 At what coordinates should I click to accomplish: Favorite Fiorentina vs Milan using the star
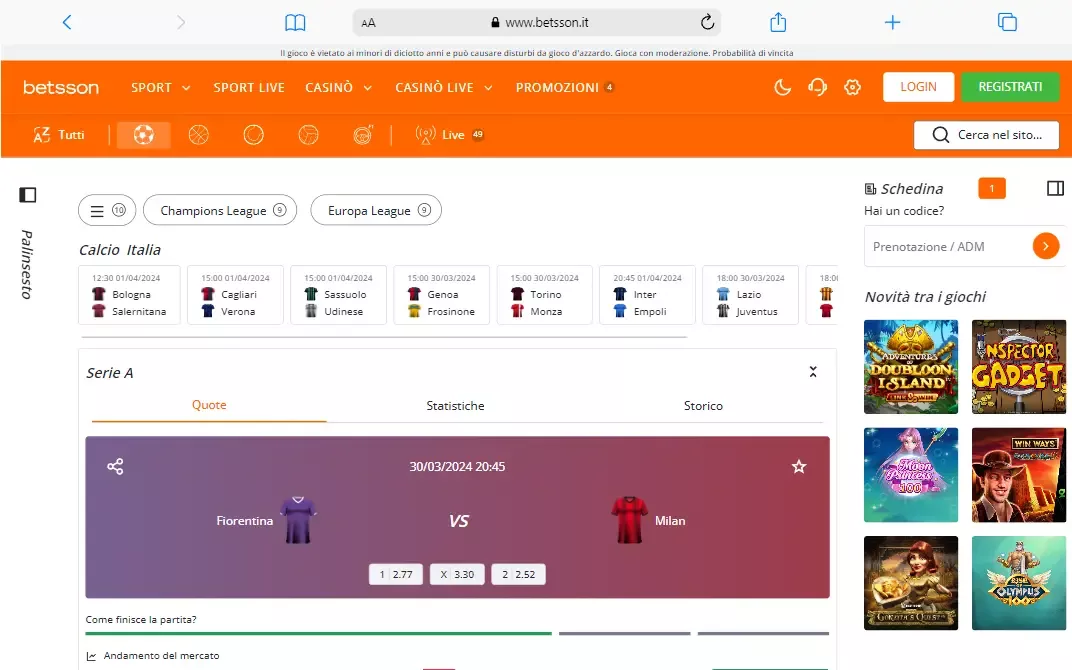(x=798, y=466)
